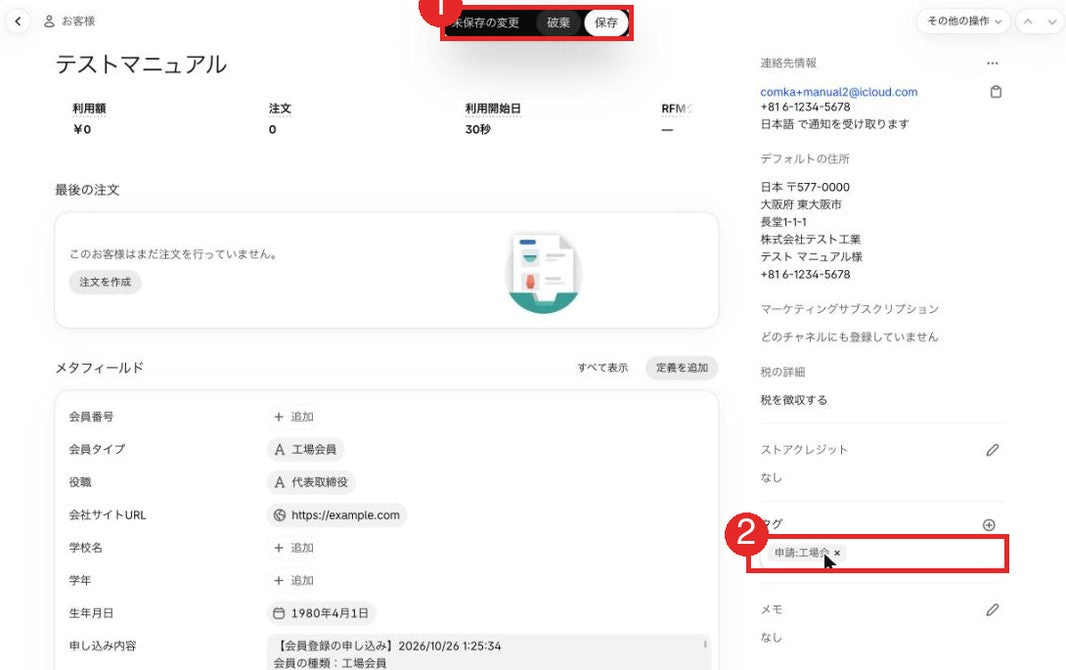
Task: Click the テストマニュアル customer title
Action: pyautogui.click(x=141, y=65)
